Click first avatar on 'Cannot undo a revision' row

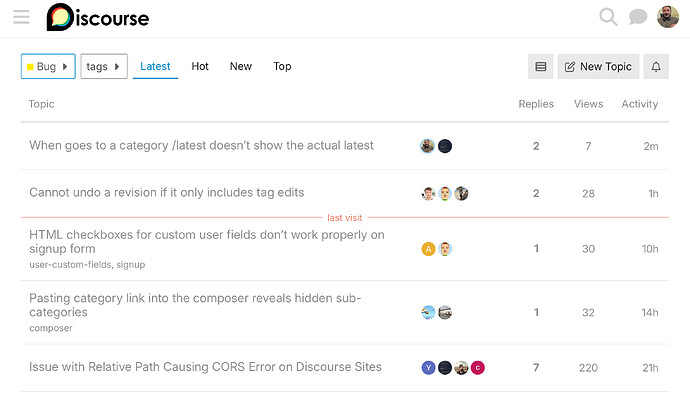428,193
